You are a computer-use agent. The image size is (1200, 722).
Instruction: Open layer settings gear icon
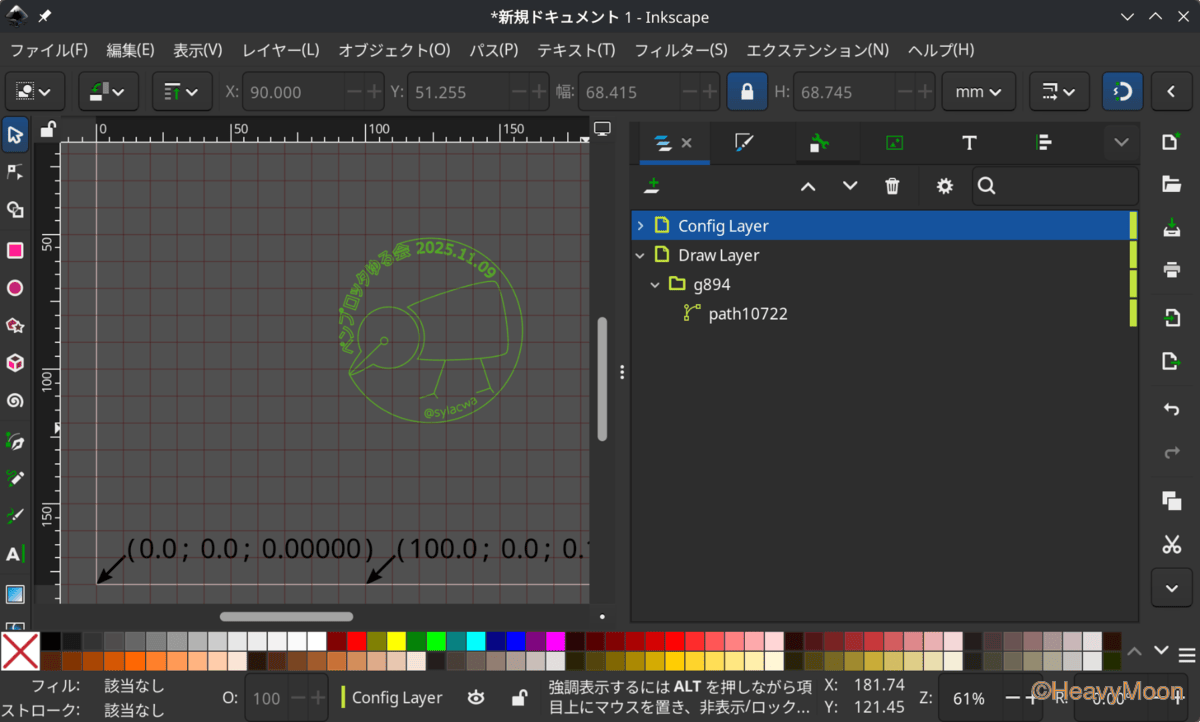944,186
